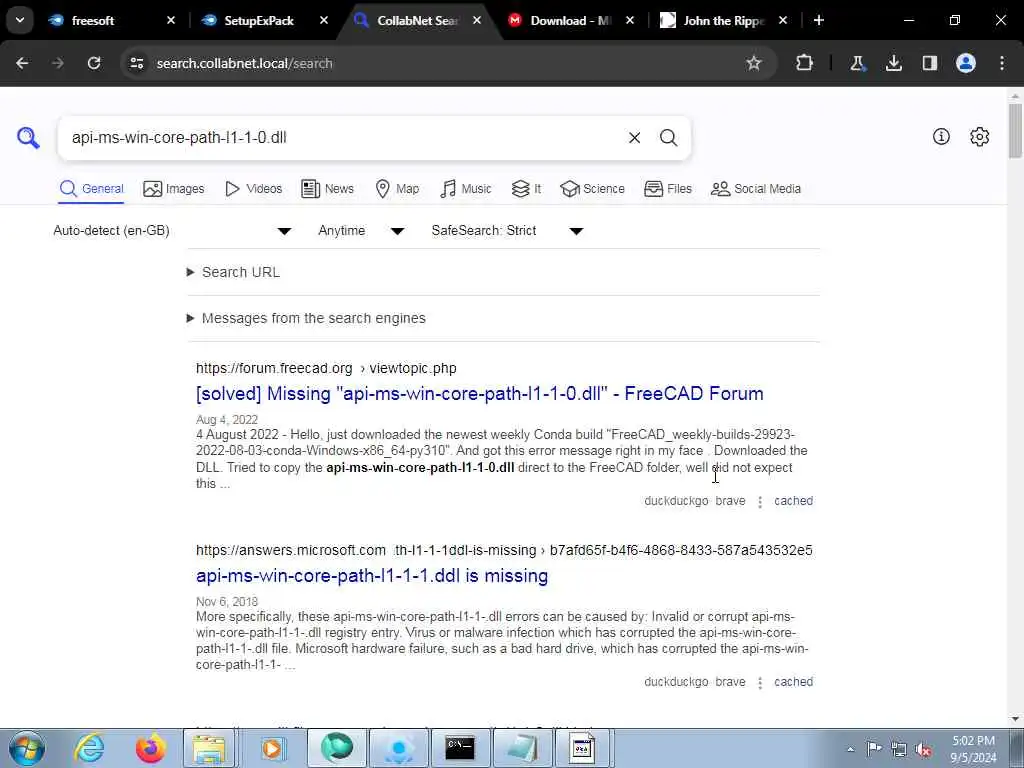This screenshot has height=768, width=1024.
Task: Open browser extensions puzzle icon
Action: [804, 63]
